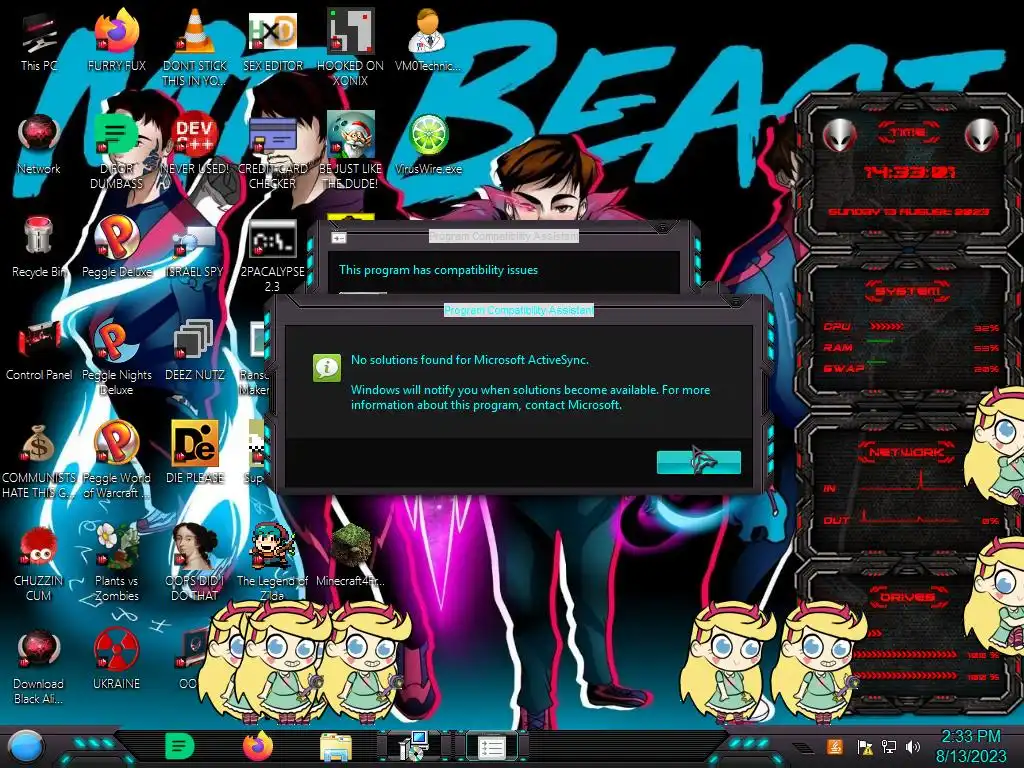Click the green info icon in the dialog
The height and width of the screenshot is (768, 1024).
[327, 368]
